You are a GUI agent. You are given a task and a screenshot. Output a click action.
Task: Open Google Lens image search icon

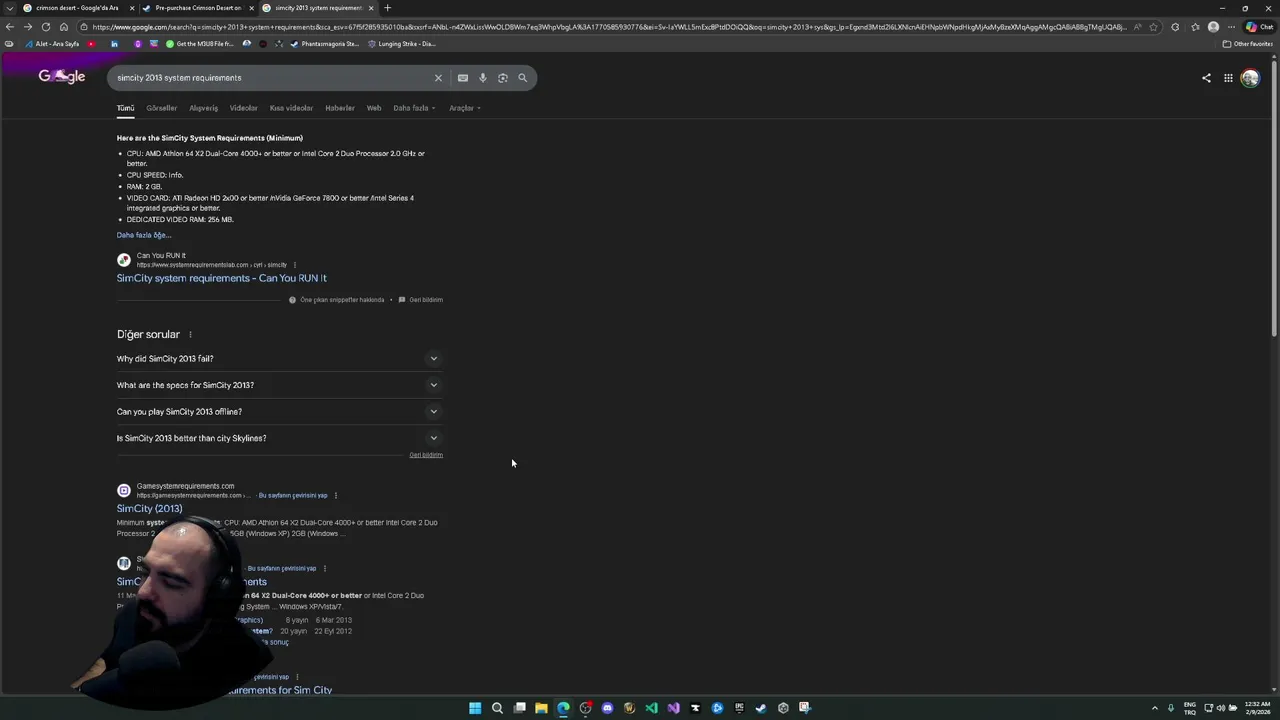(503, 78)
